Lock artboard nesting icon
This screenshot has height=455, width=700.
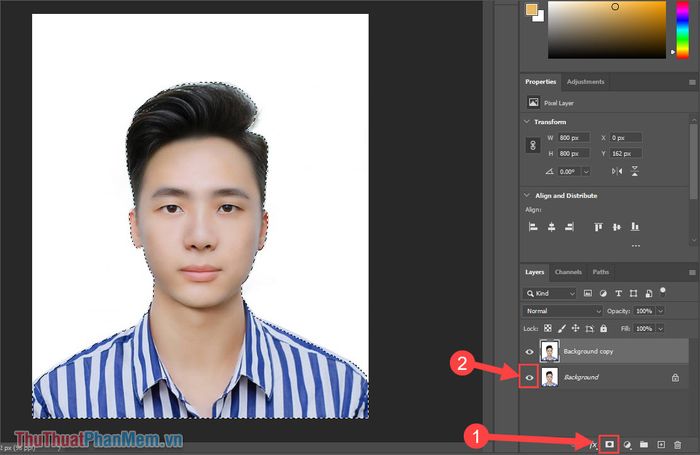590,329
